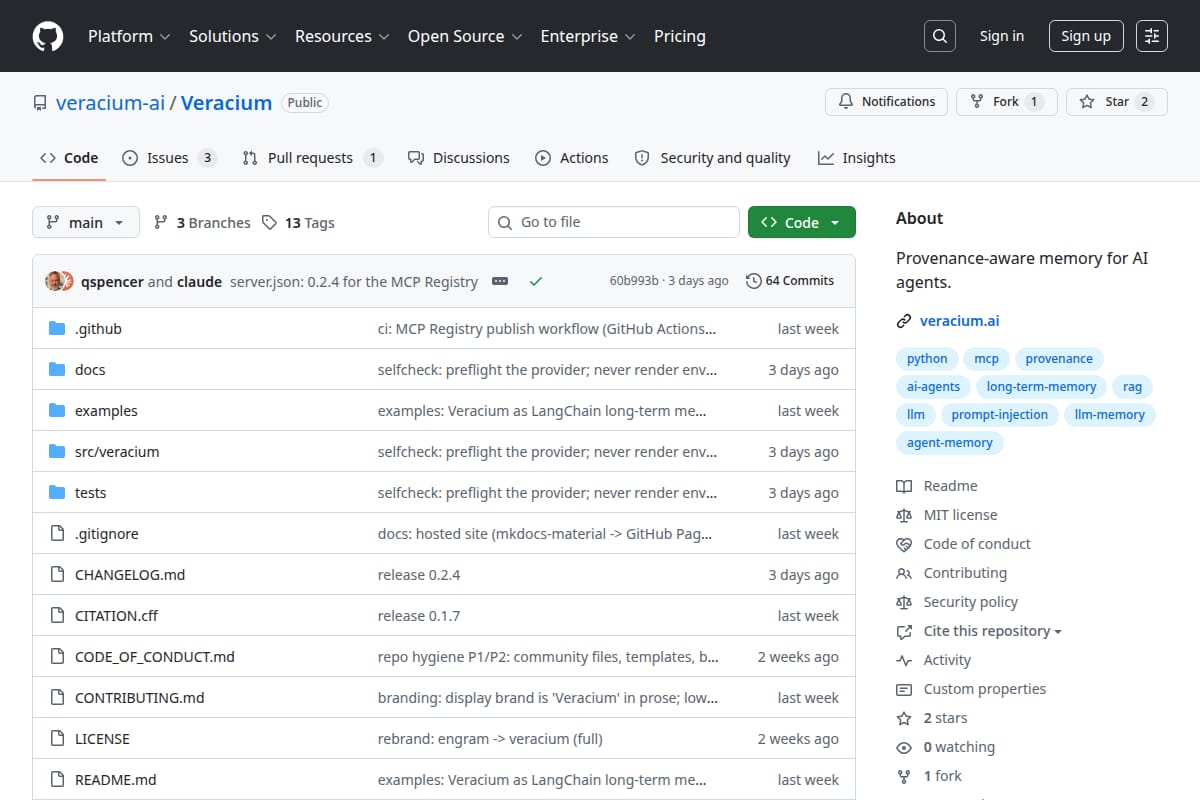This screenshot has width=1200, height=800.
Task: Open the appearance settings icon beside Sign up
Action: pos(1152,36)
